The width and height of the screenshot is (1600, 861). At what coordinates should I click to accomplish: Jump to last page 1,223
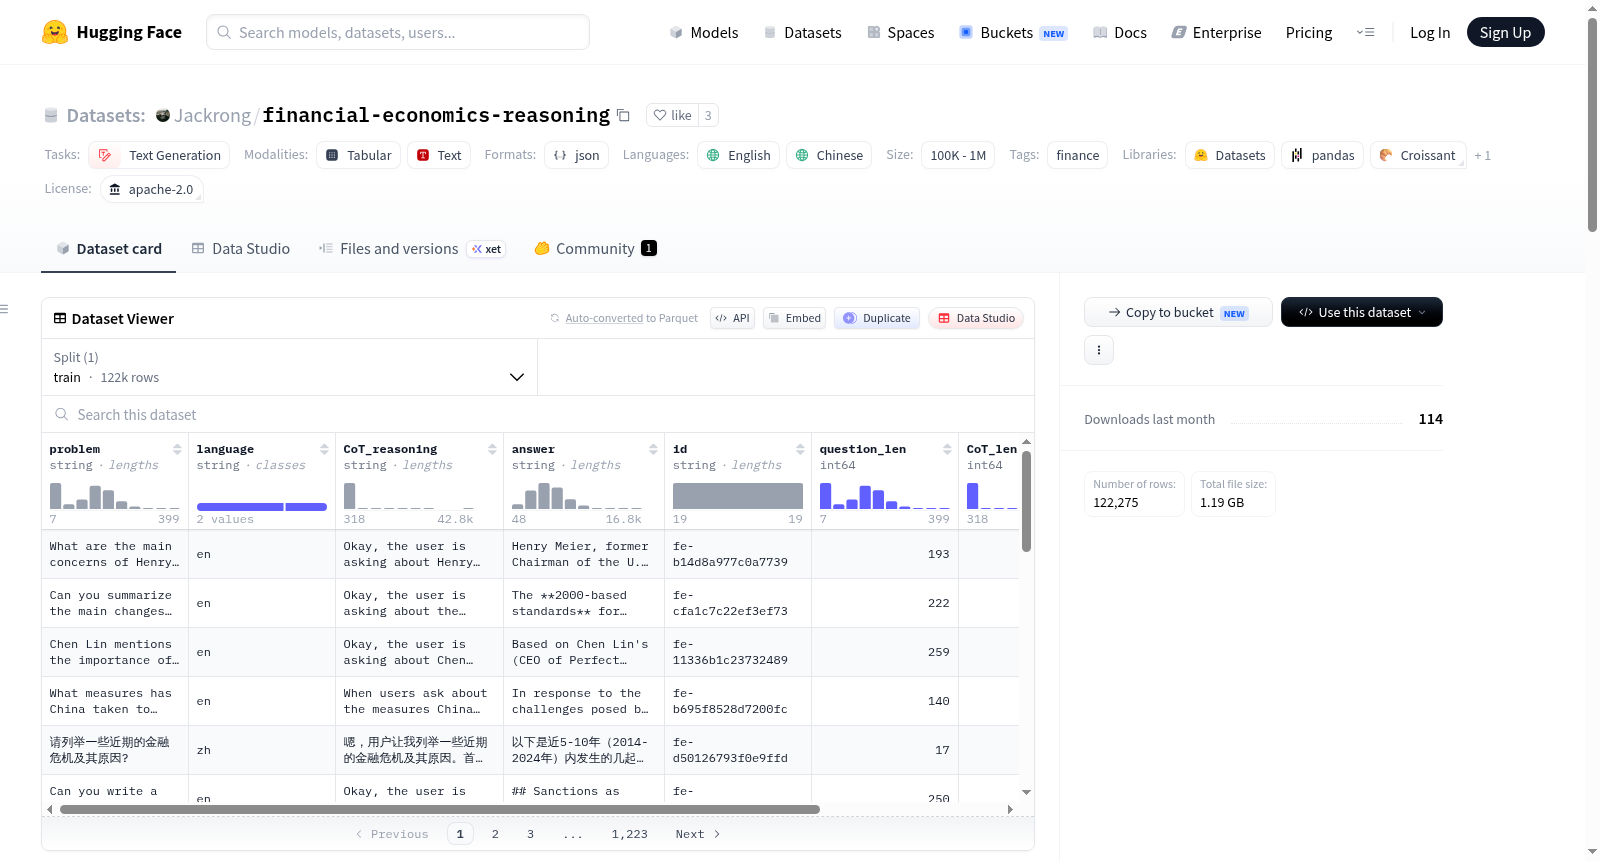(629, 834)
